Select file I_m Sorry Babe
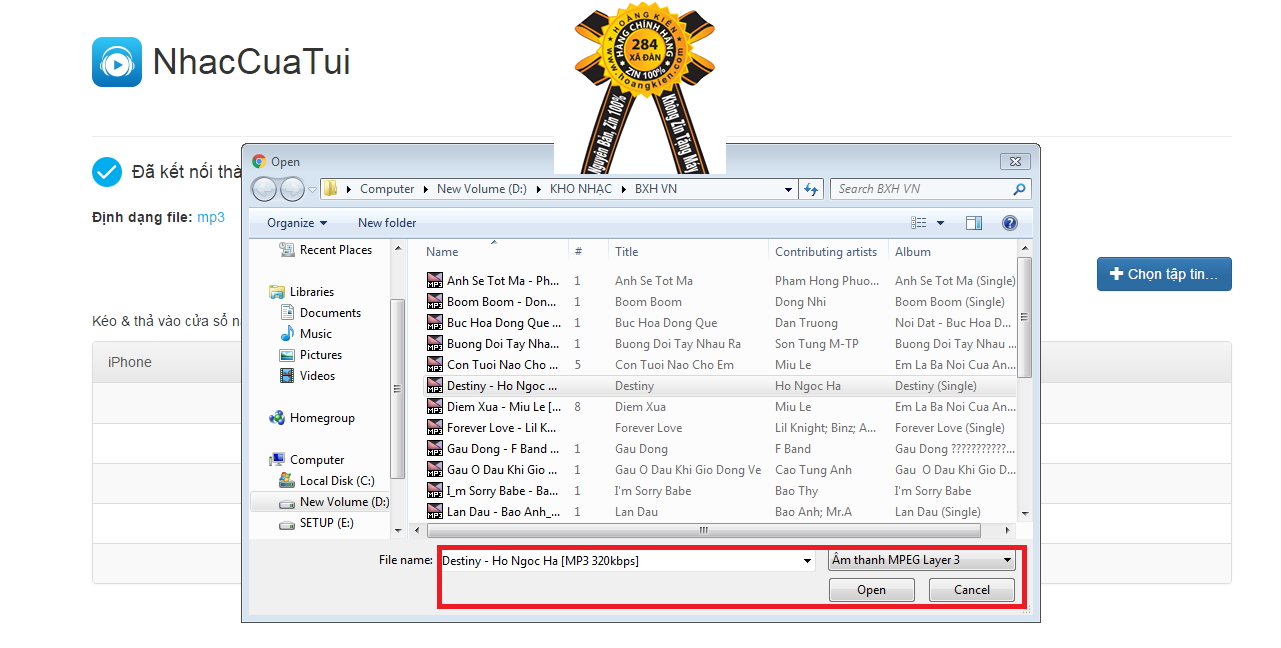This screenshot has width=1281, height=648. pyautogui.click(x=720, y=491)
